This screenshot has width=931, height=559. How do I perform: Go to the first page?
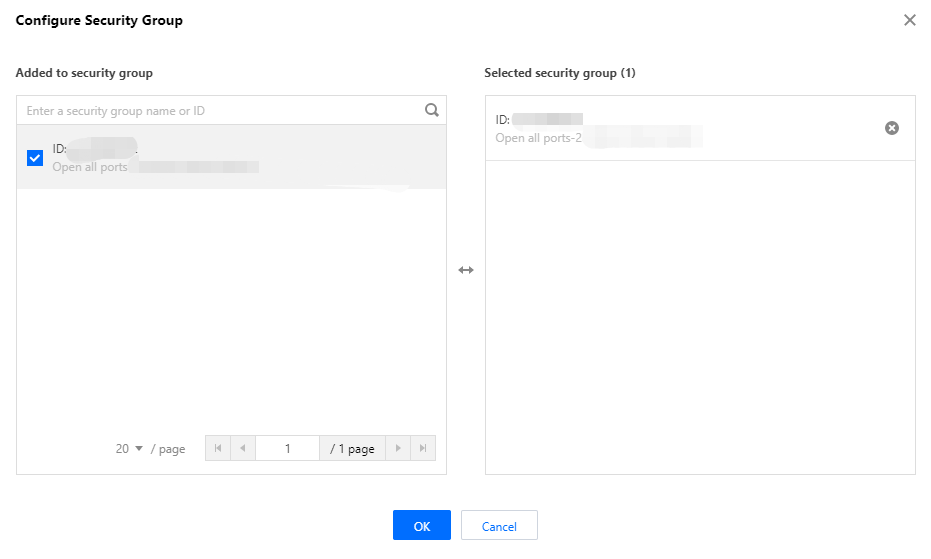pyautogui.click(x=217, y=448)
